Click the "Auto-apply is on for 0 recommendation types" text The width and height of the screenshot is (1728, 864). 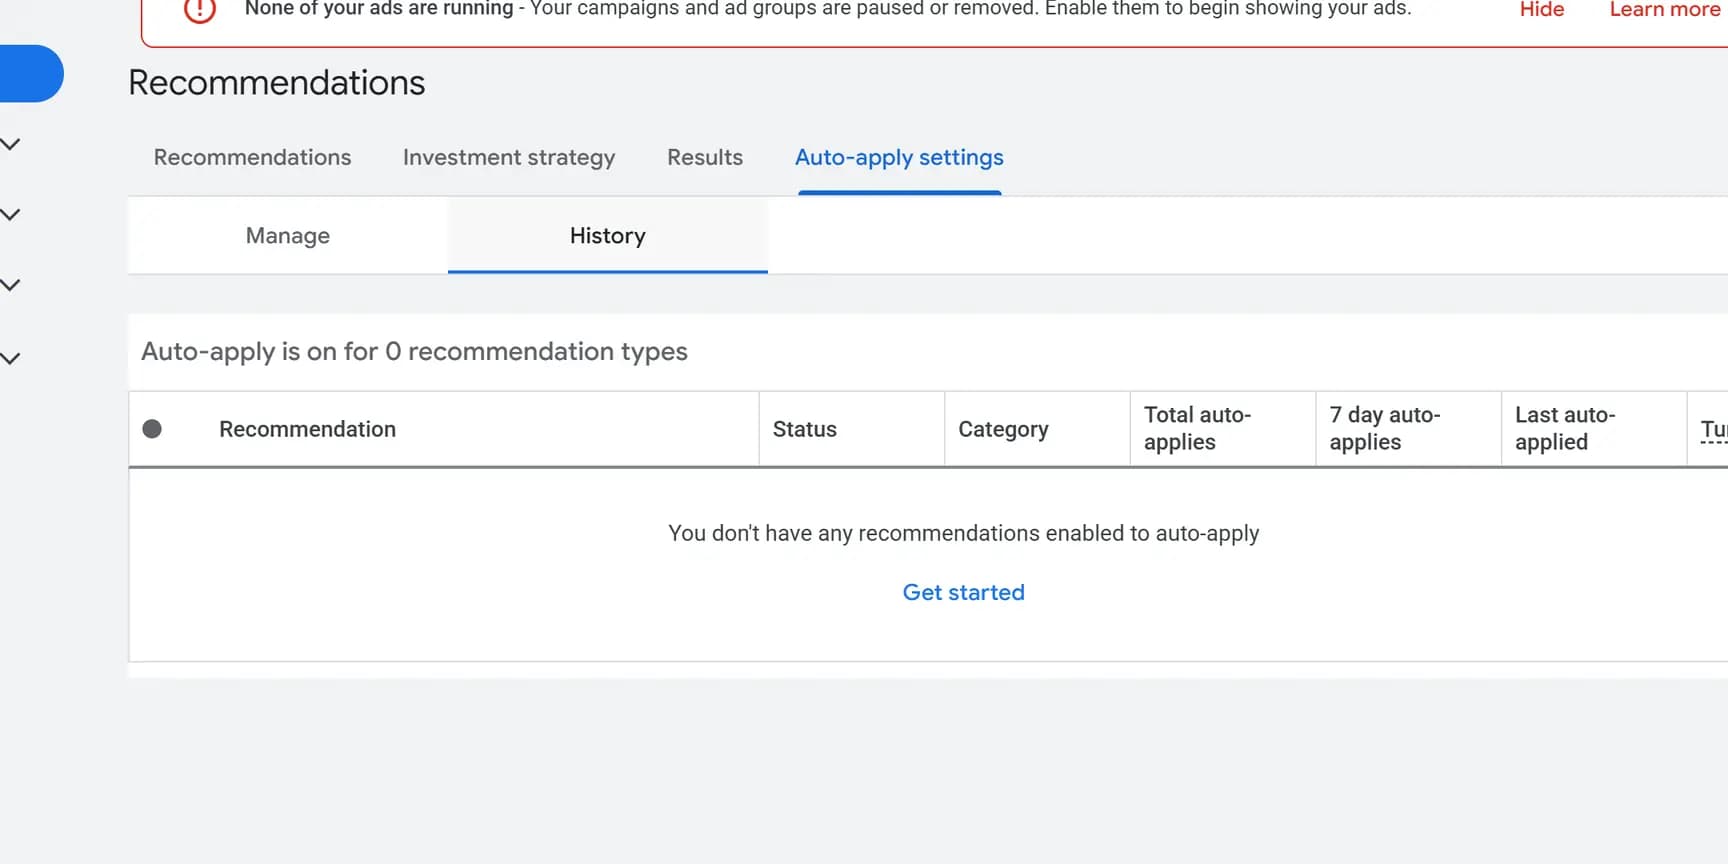(414, 351)
